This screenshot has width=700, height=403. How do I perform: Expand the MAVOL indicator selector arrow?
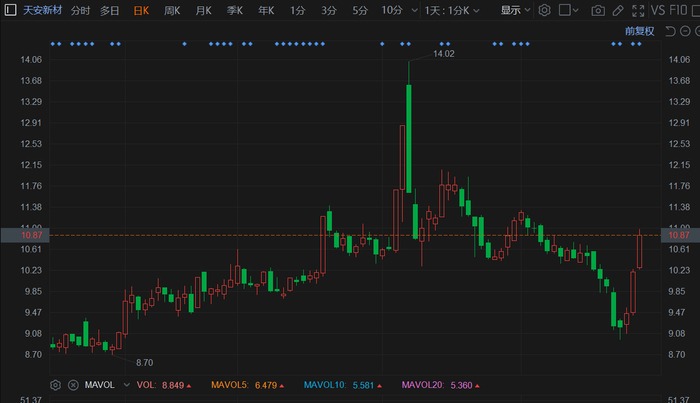[x=127, y=385]
